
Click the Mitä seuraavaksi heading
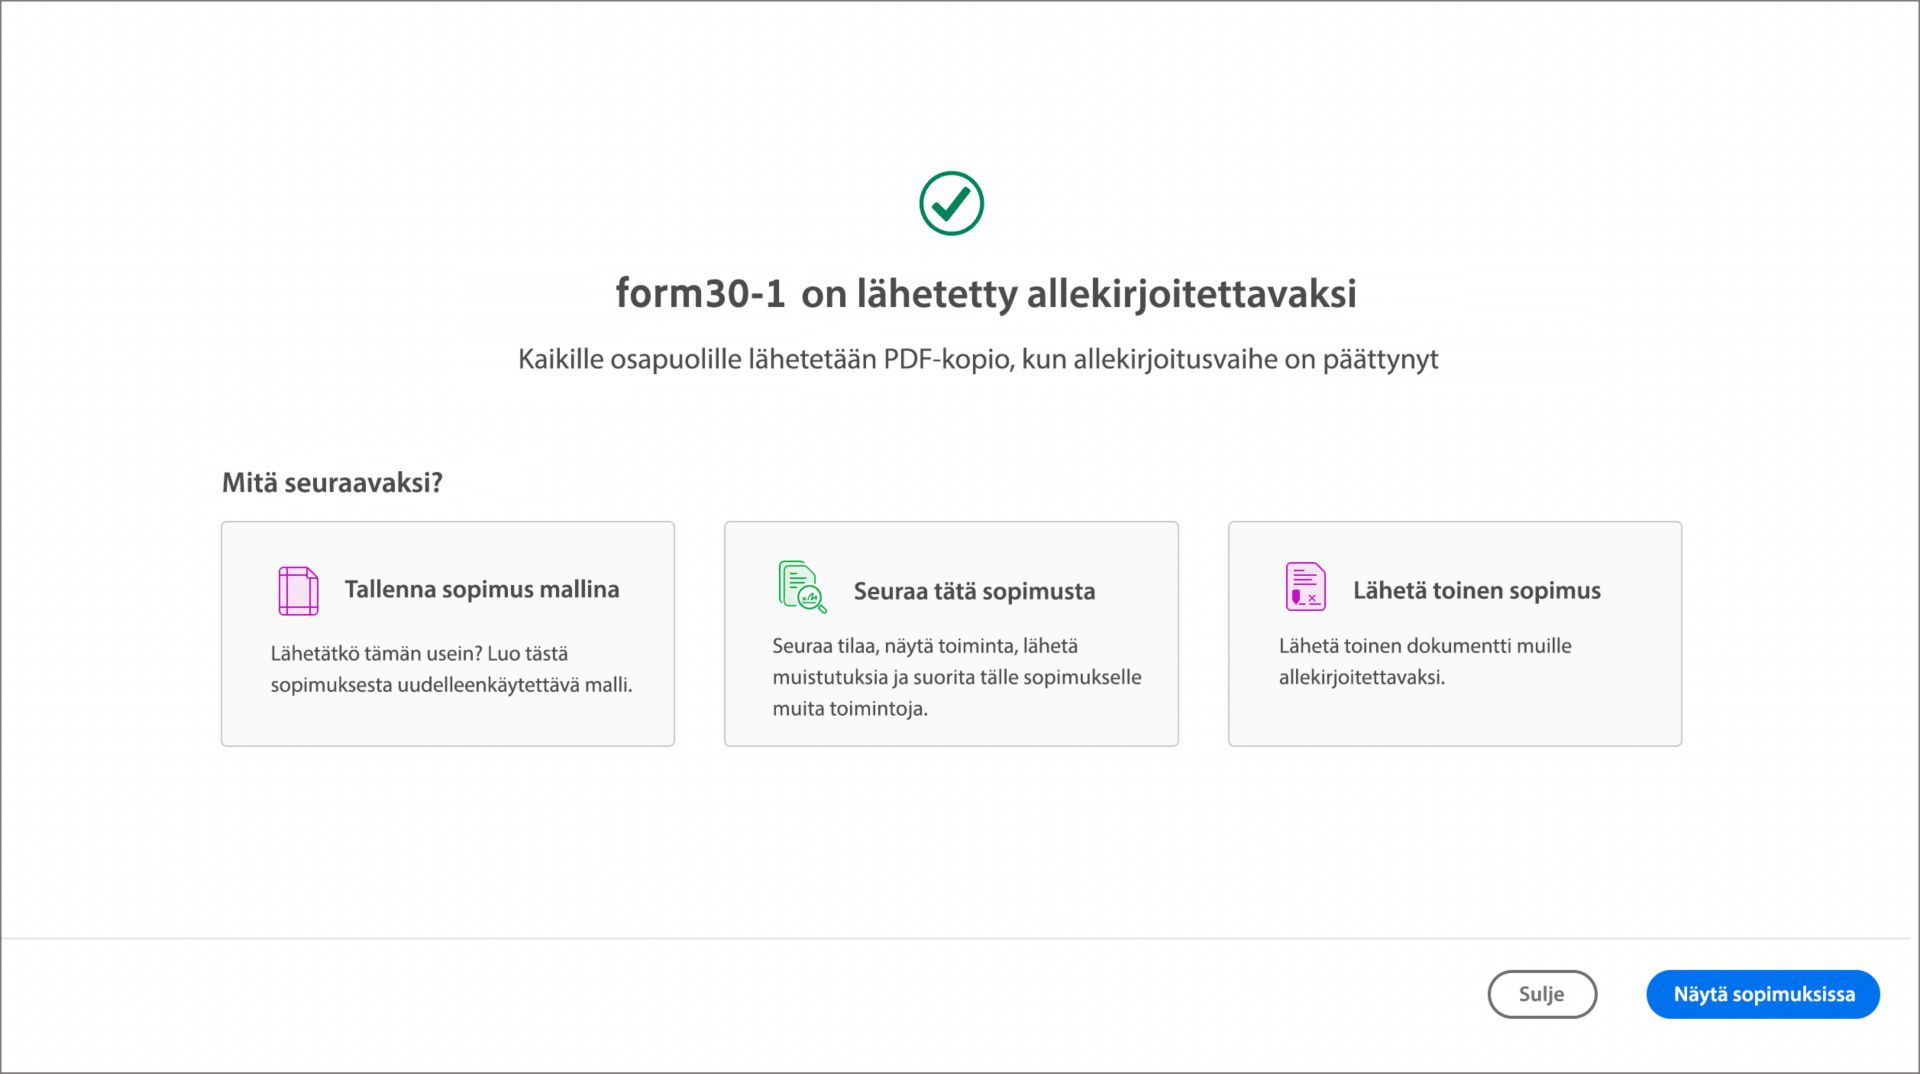point(334,483)
